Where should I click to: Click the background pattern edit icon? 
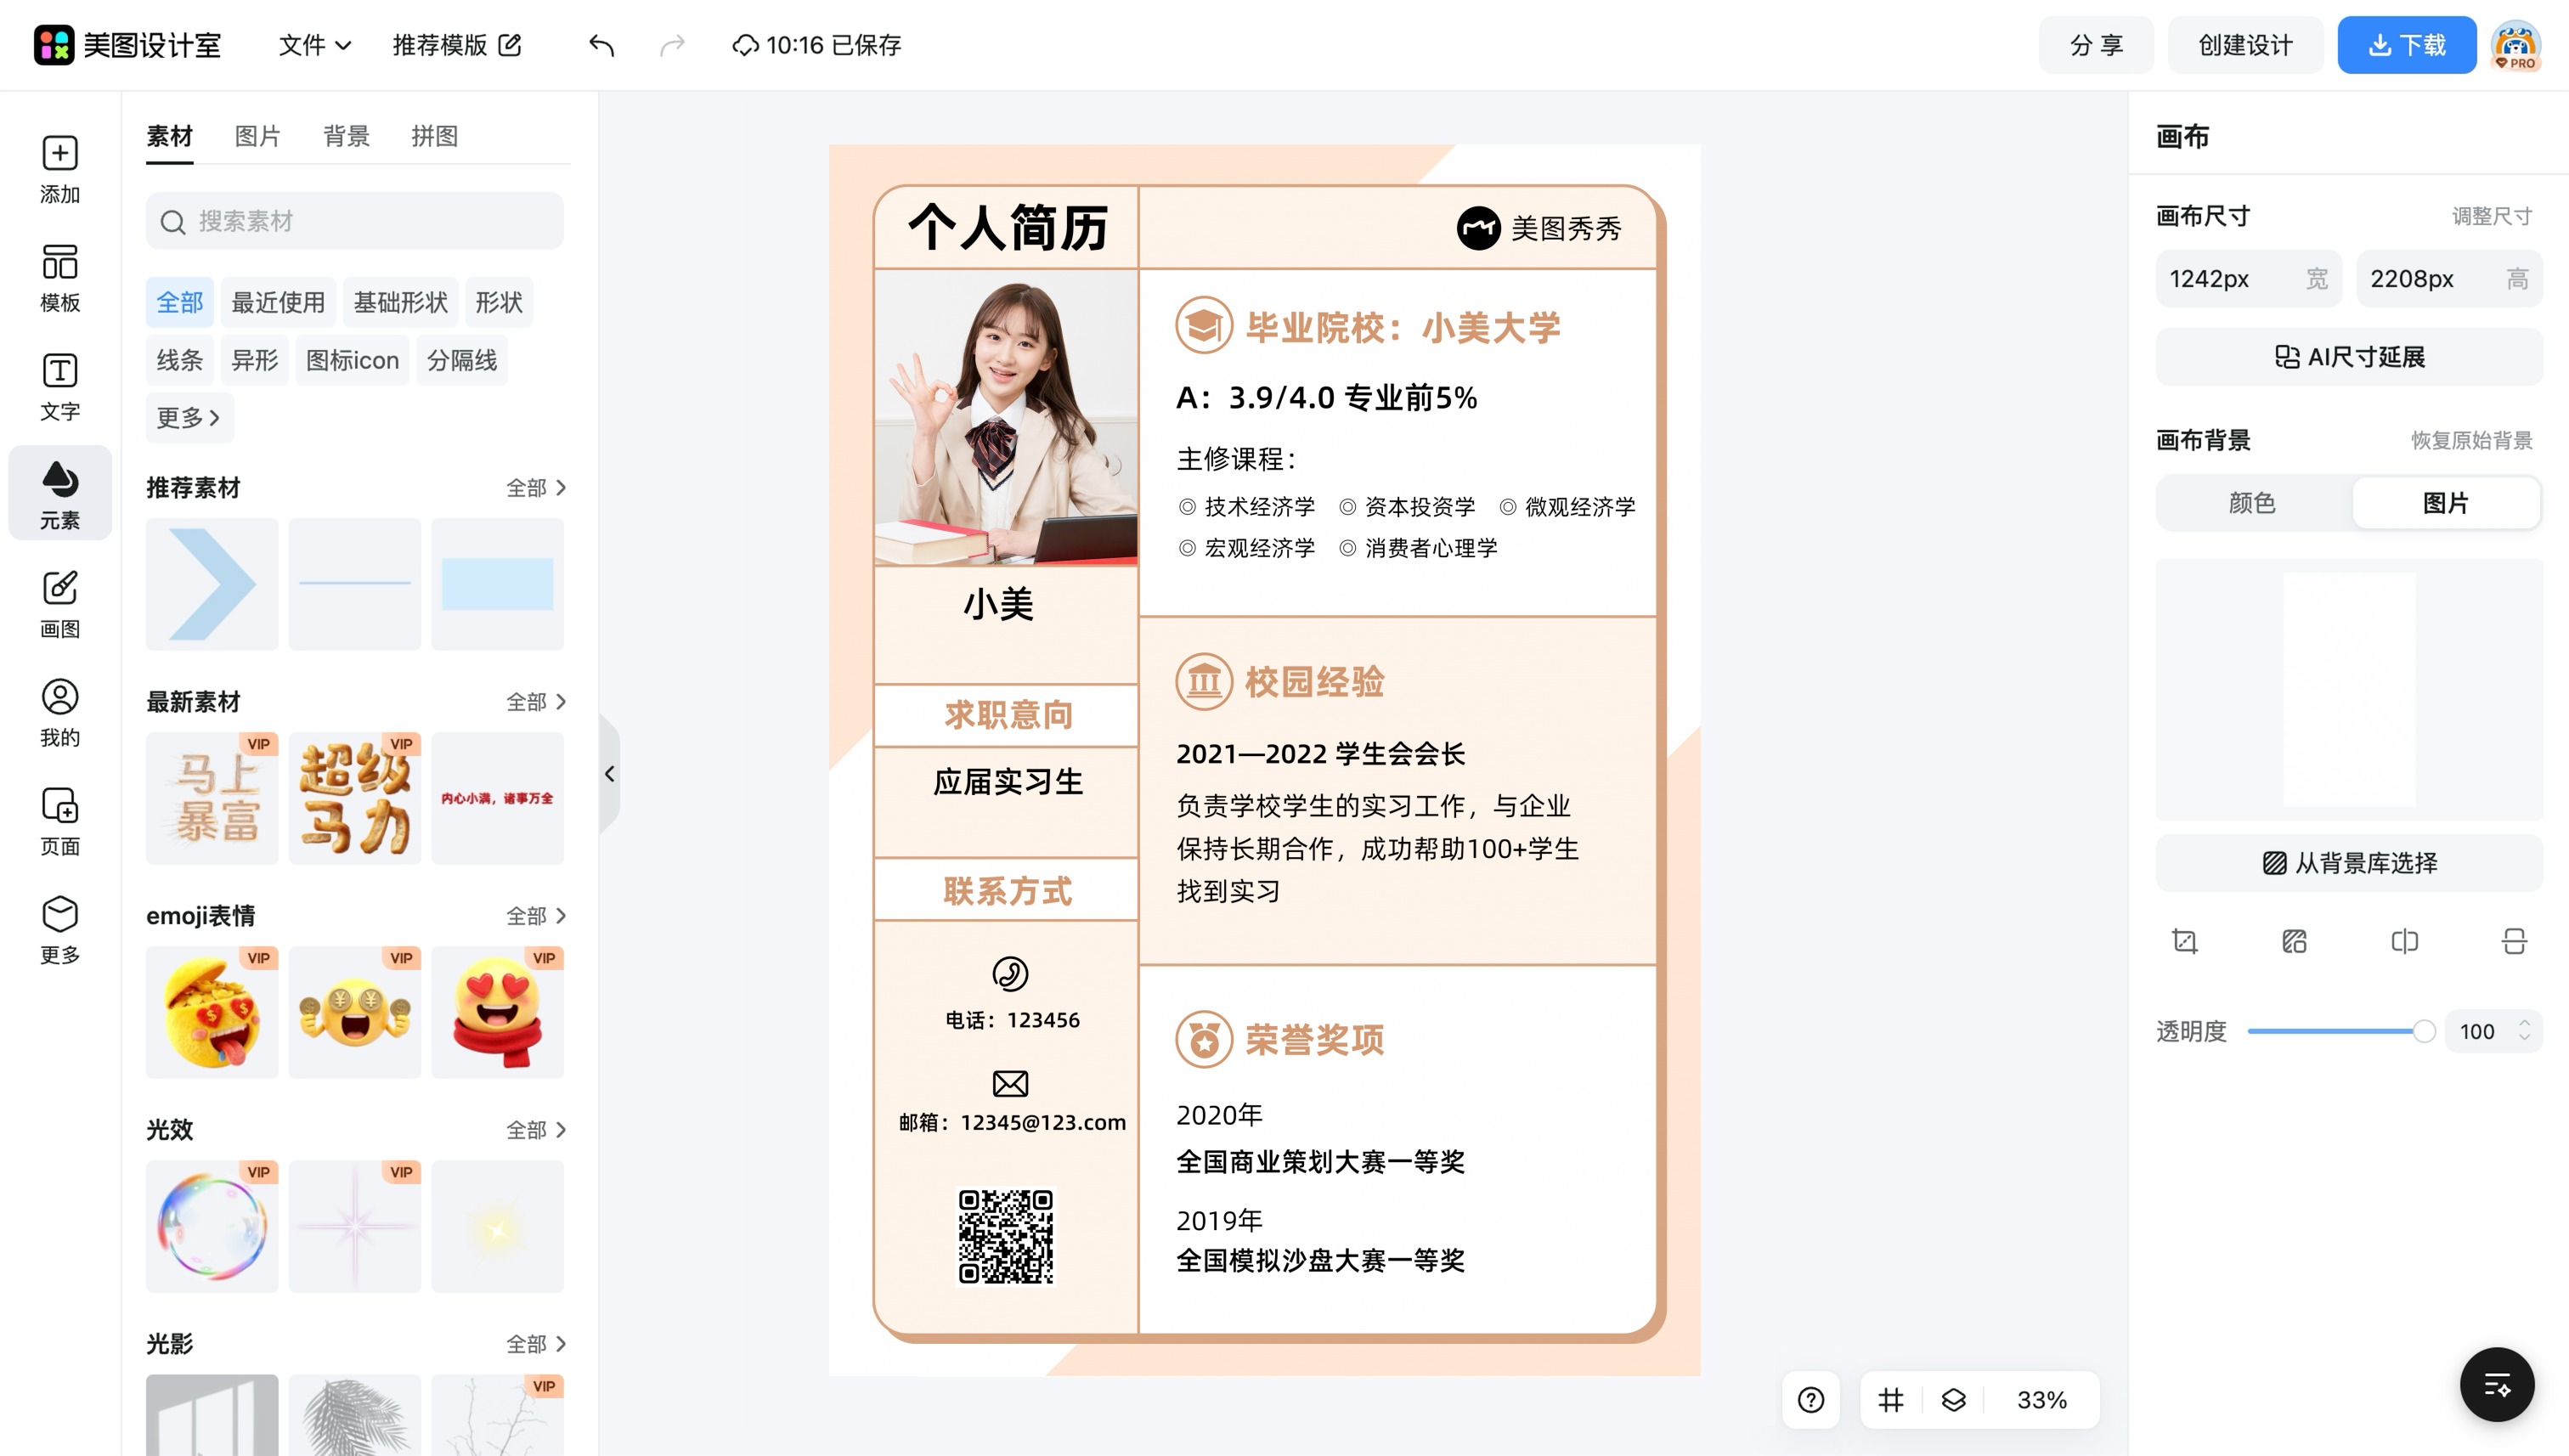coord(2294,941)
